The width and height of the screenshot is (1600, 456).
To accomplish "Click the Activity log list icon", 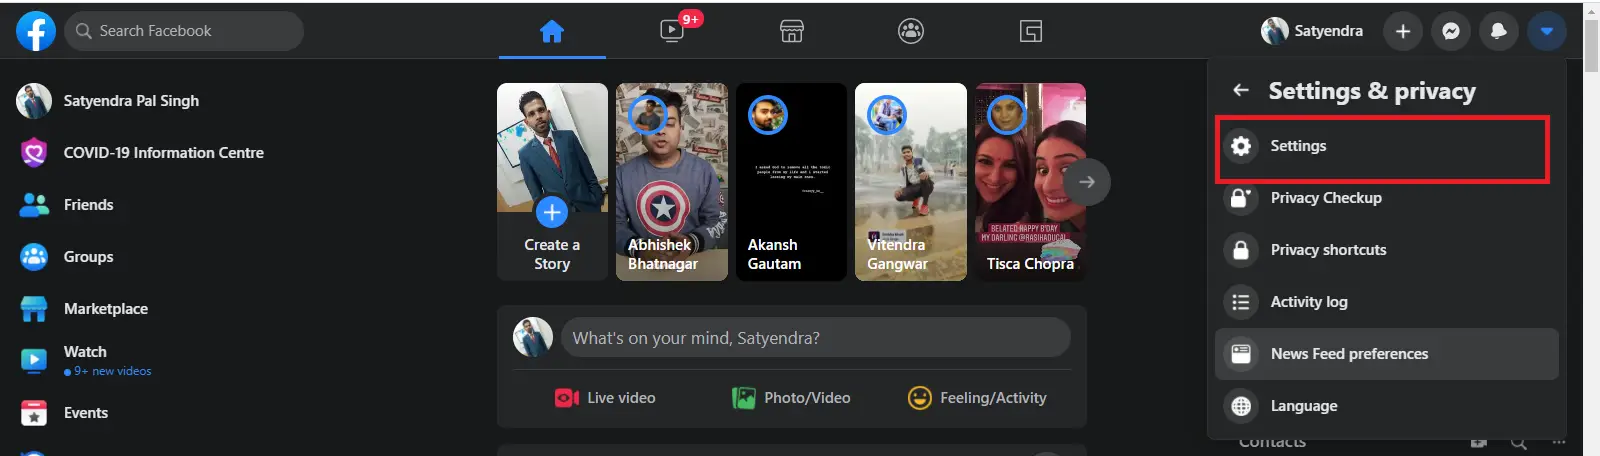I will [1241, 302].
